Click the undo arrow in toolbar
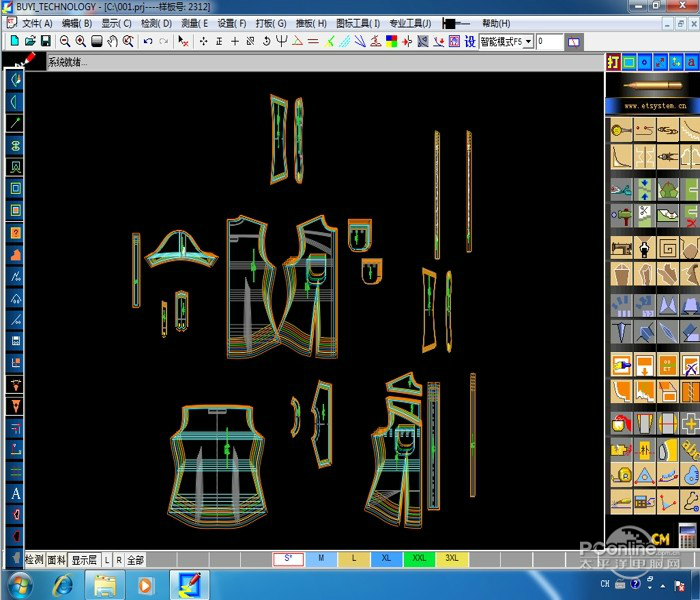 click(x=148, y=41)
